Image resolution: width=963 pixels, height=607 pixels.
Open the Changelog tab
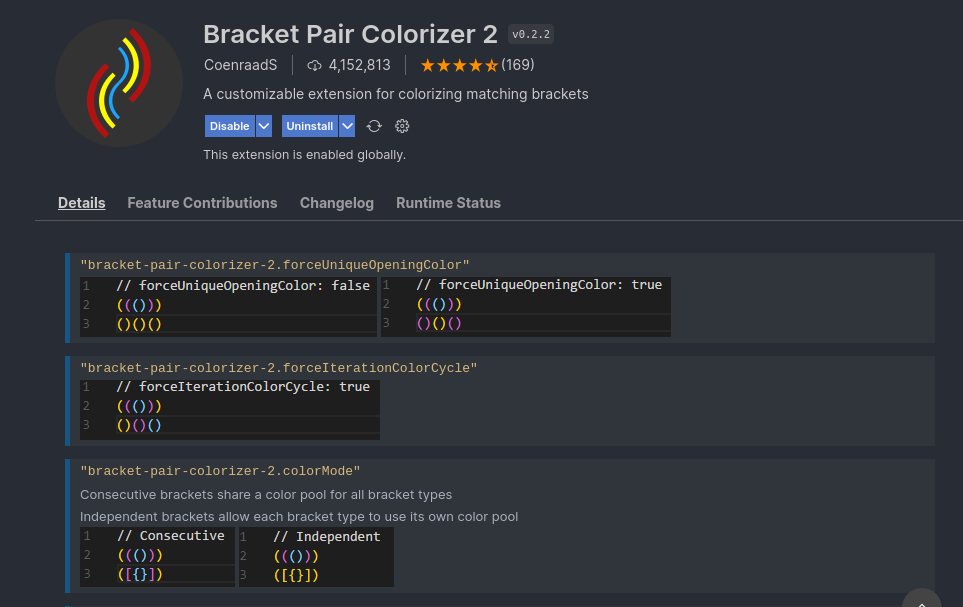336,203
